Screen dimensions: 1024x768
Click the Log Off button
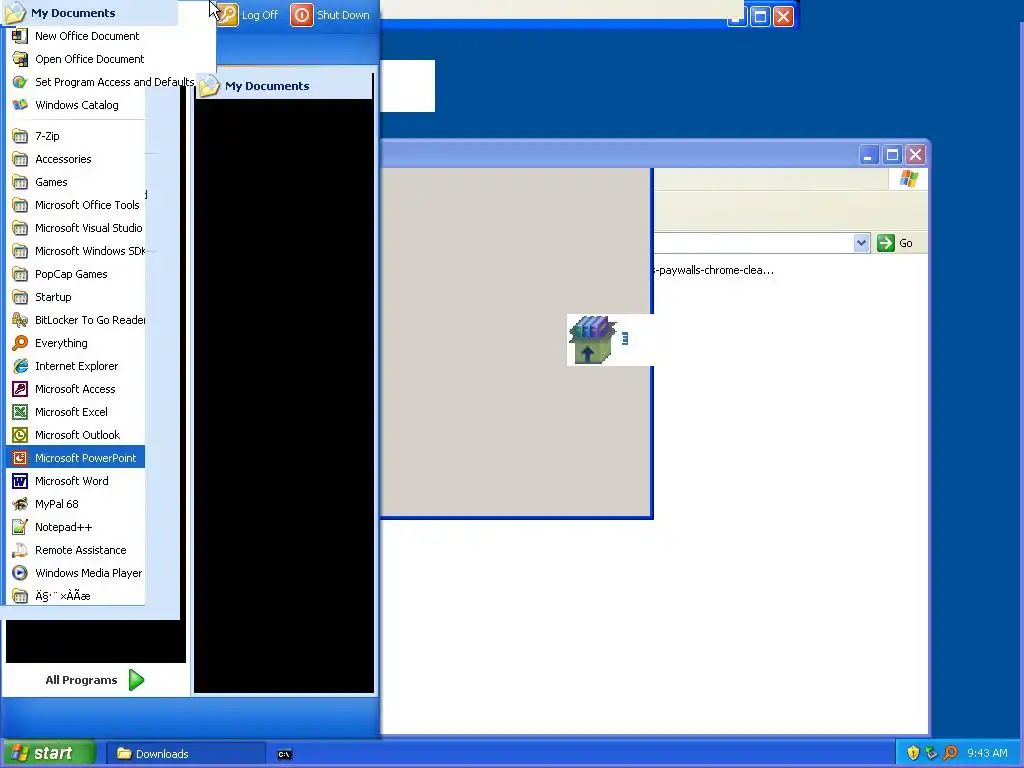248,14
